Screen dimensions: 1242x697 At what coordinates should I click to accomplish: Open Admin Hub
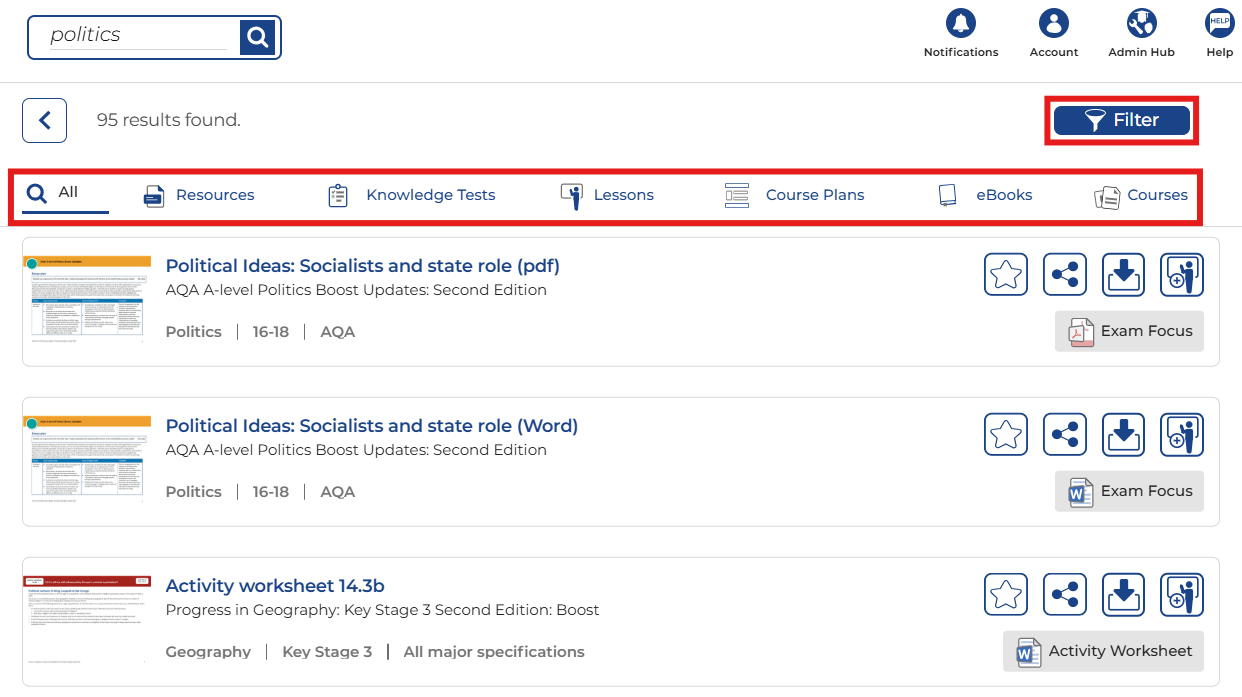click(1141, 23)
